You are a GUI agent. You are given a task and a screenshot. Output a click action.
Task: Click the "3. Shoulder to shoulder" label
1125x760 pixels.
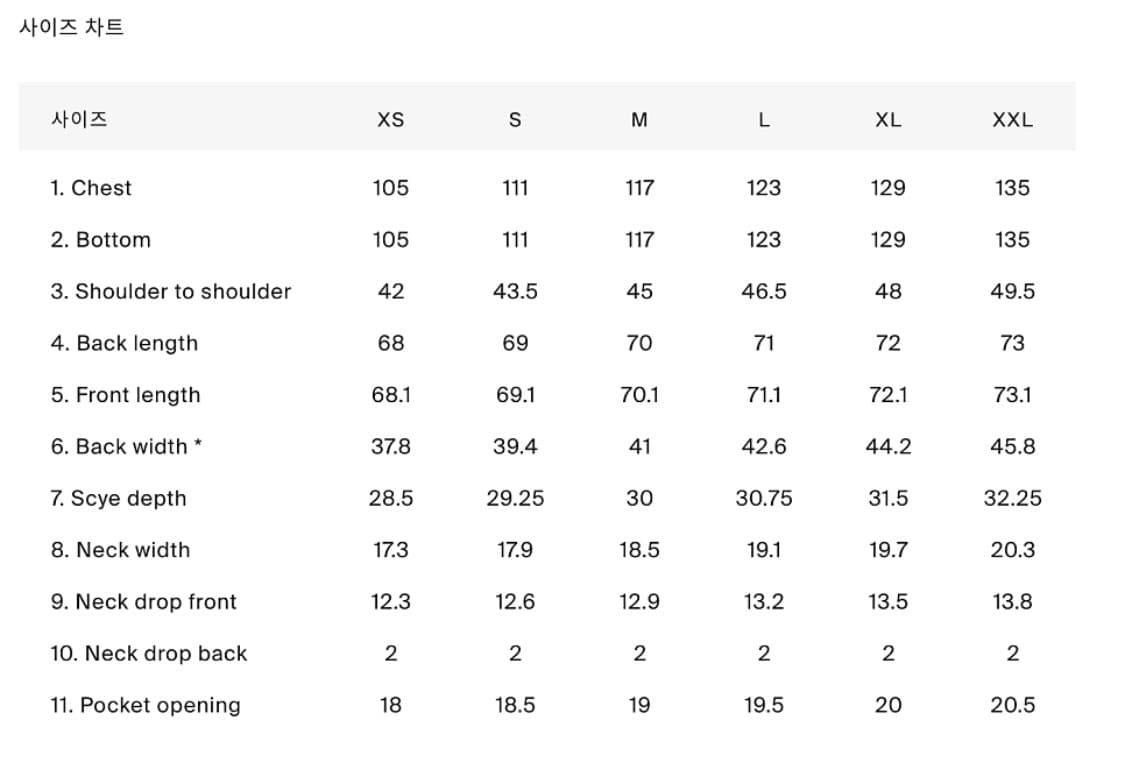pyautogui.click(x=171, y=292)
